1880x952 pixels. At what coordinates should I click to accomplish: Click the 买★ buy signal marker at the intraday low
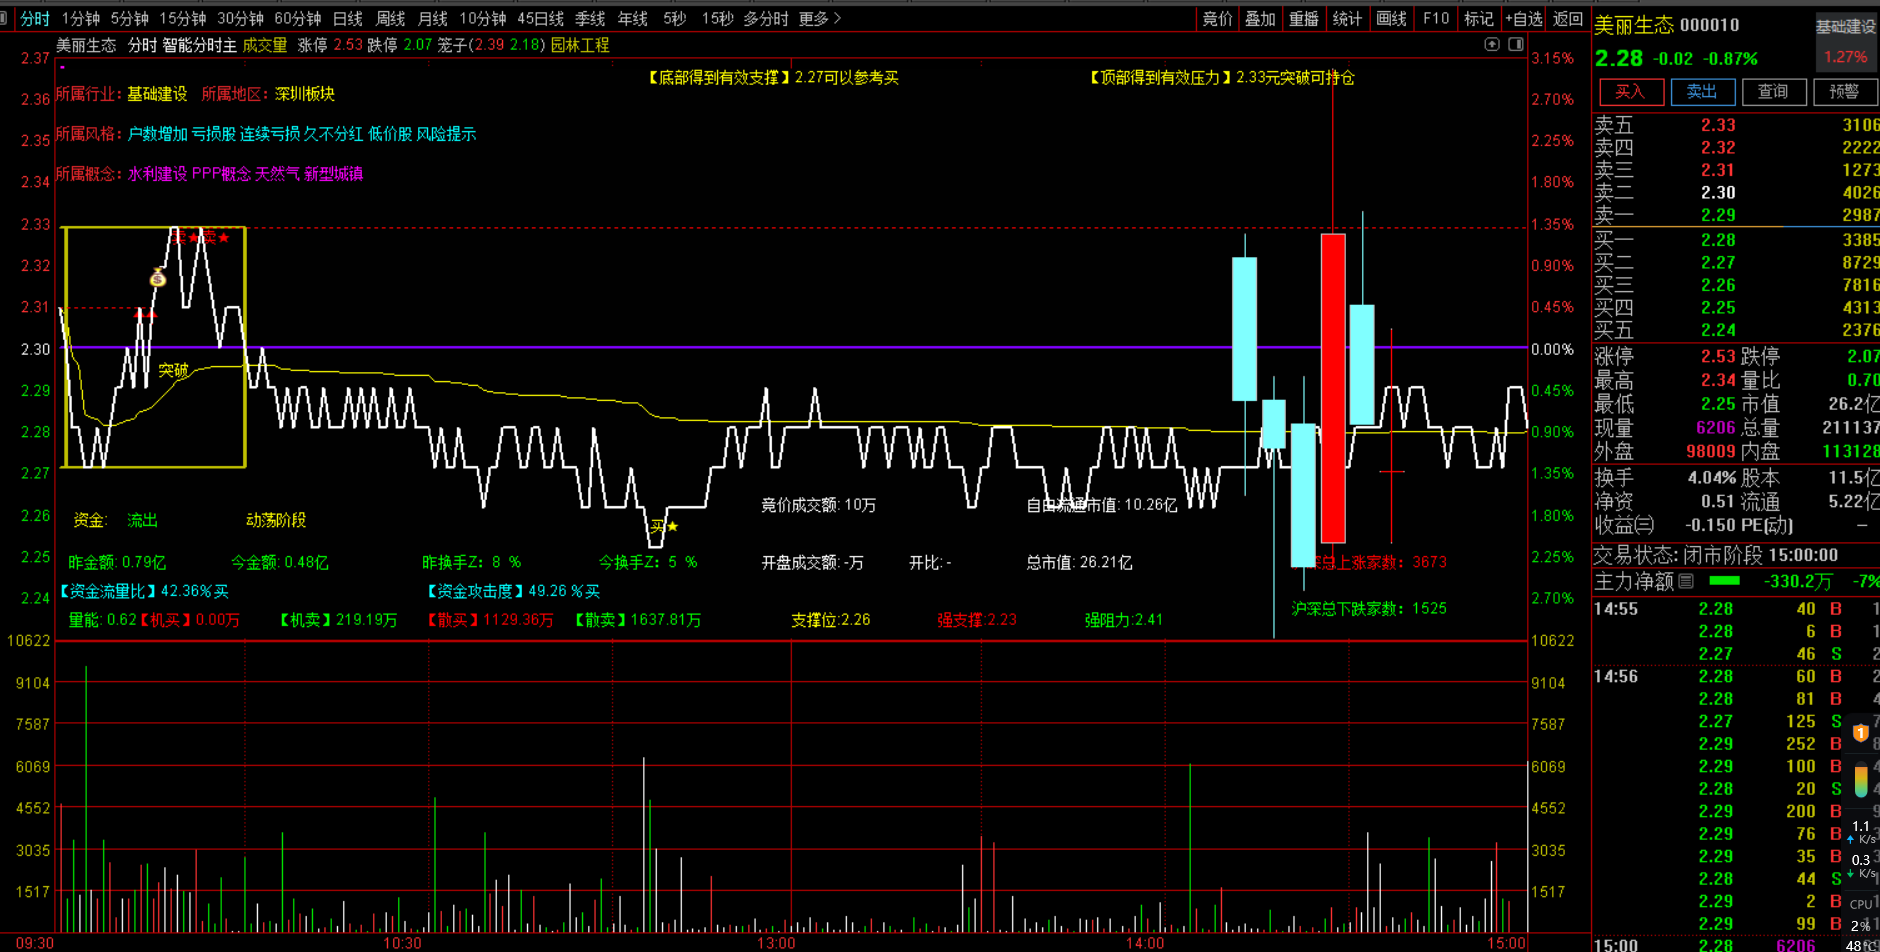[665, 525]
